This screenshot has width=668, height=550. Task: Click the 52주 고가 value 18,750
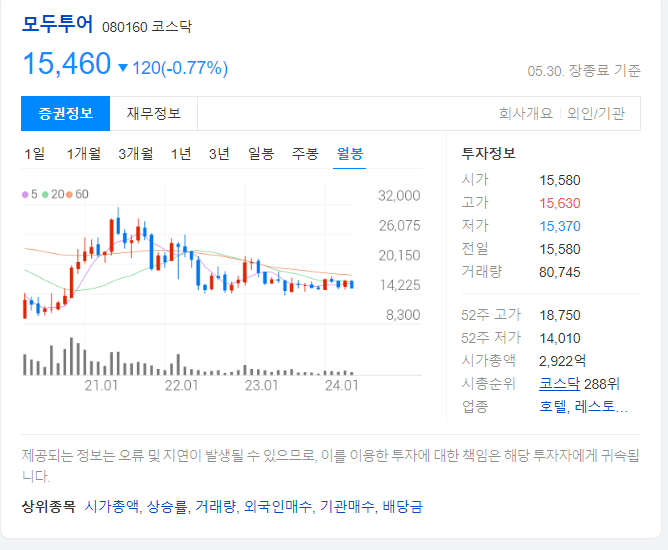pyautogui.click(x=560, y=315)
